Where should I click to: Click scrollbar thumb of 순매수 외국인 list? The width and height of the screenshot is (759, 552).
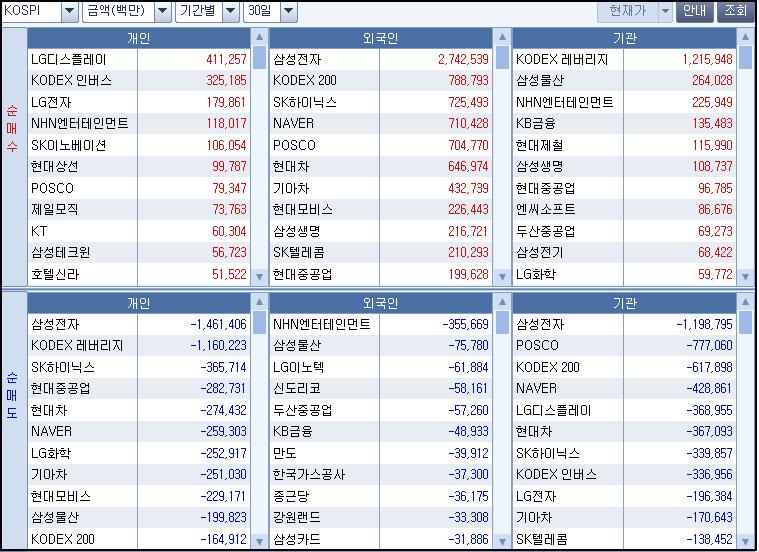pos(502,58)
